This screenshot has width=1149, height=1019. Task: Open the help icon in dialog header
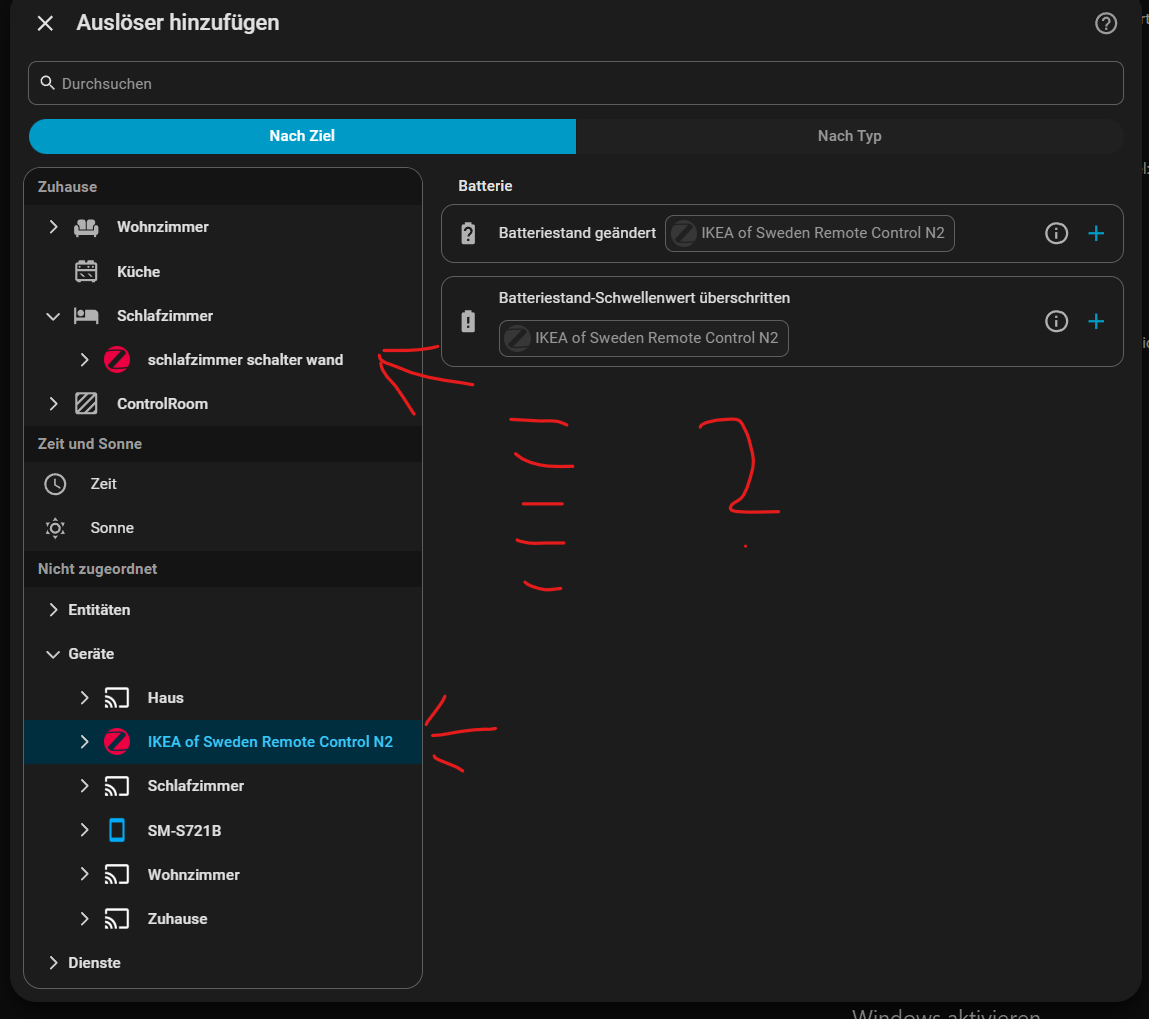[x=1105, y=23]
